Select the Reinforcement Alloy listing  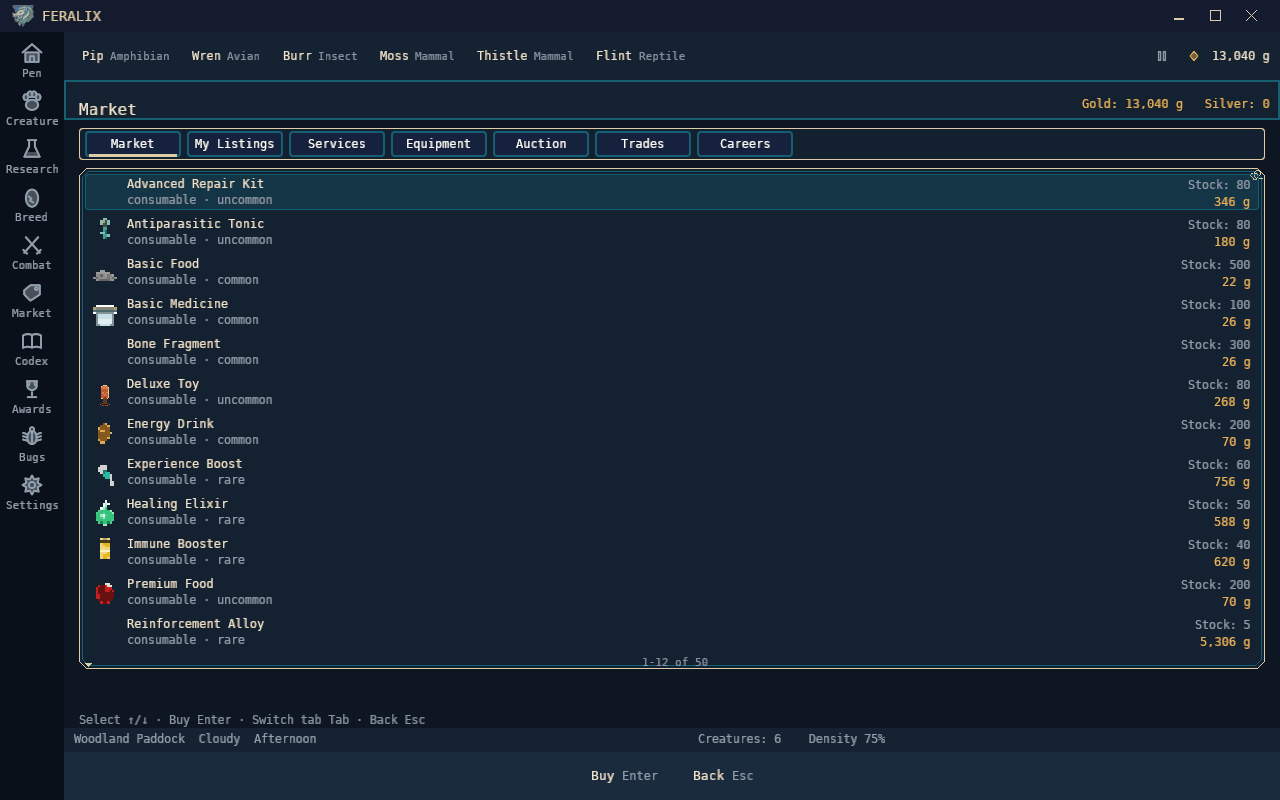pyautogui.click(x=672, y=632)
